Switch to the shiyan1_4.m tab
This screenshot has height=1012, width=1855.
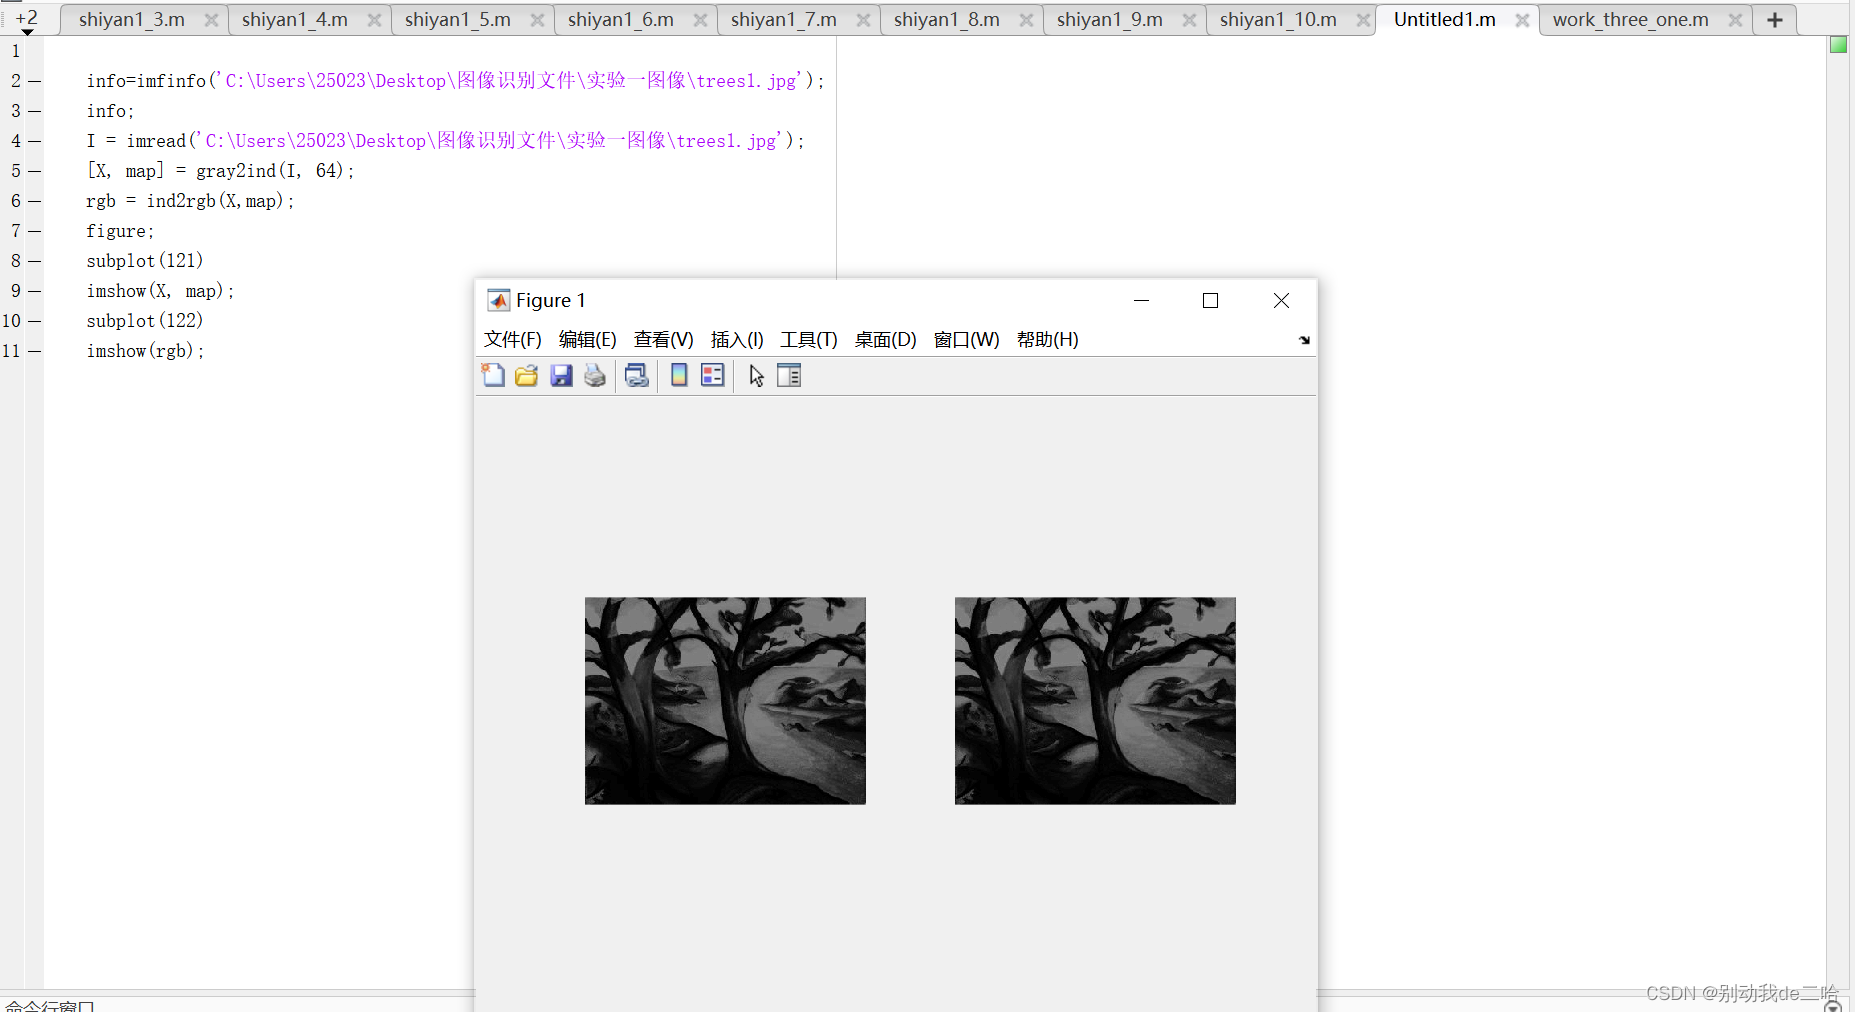(295, 20)
